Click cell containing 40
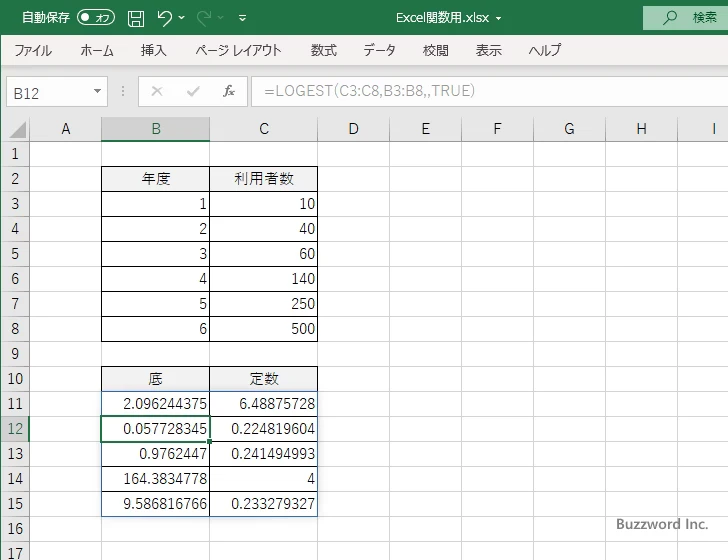 [x=264, y=229]
